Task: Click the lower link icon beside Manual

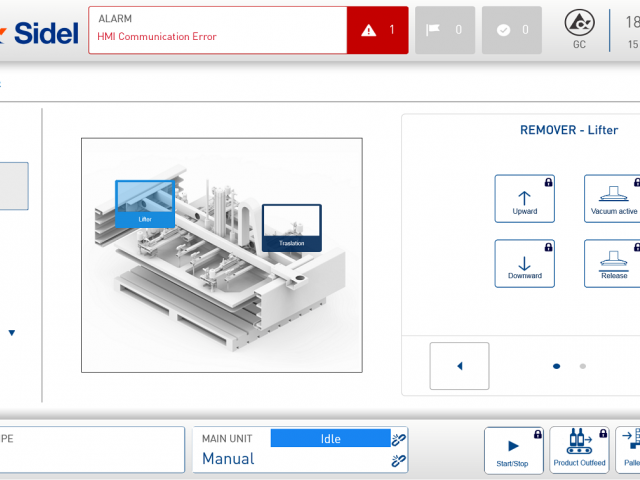Action: [399, 461]
